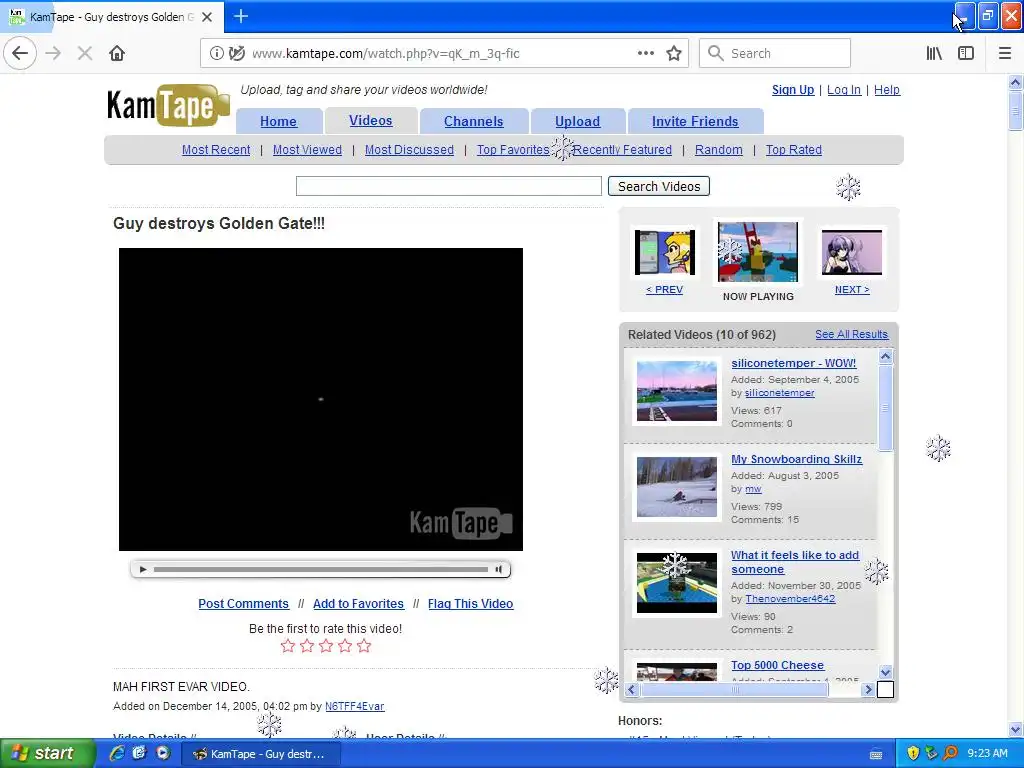Open Internet Explorer from quick launch

(x=117, y=753)
